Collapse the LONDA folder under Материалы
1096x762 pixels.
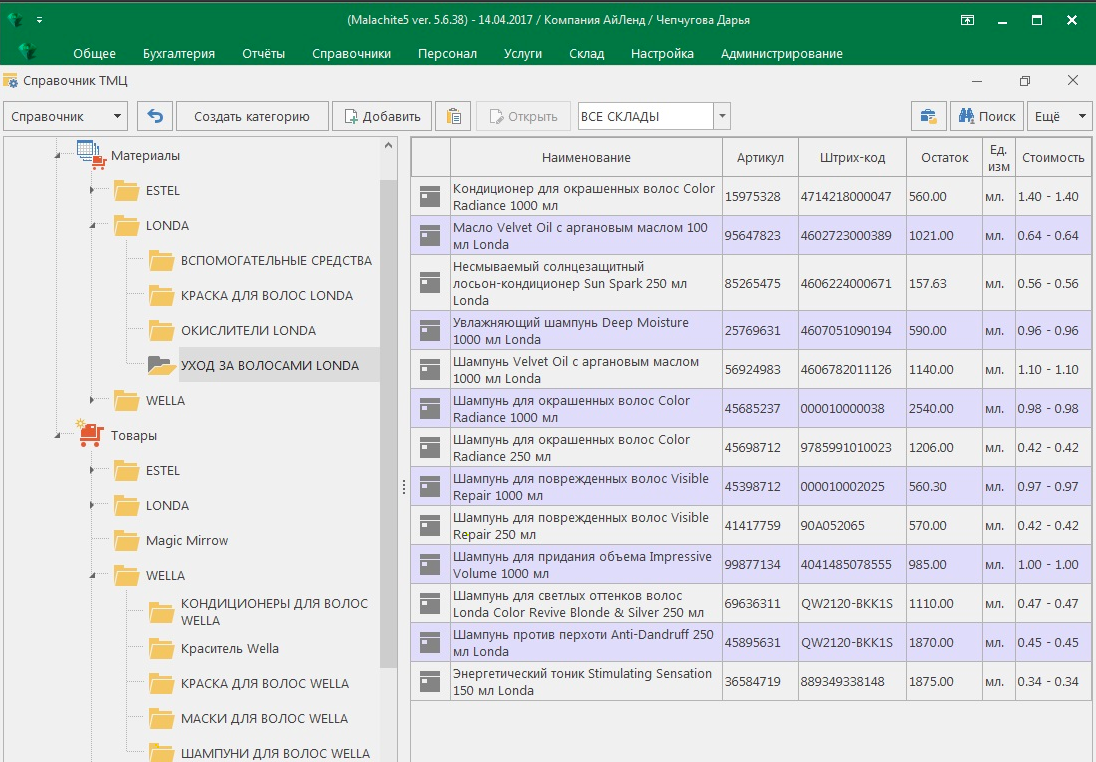pos(92,226)
